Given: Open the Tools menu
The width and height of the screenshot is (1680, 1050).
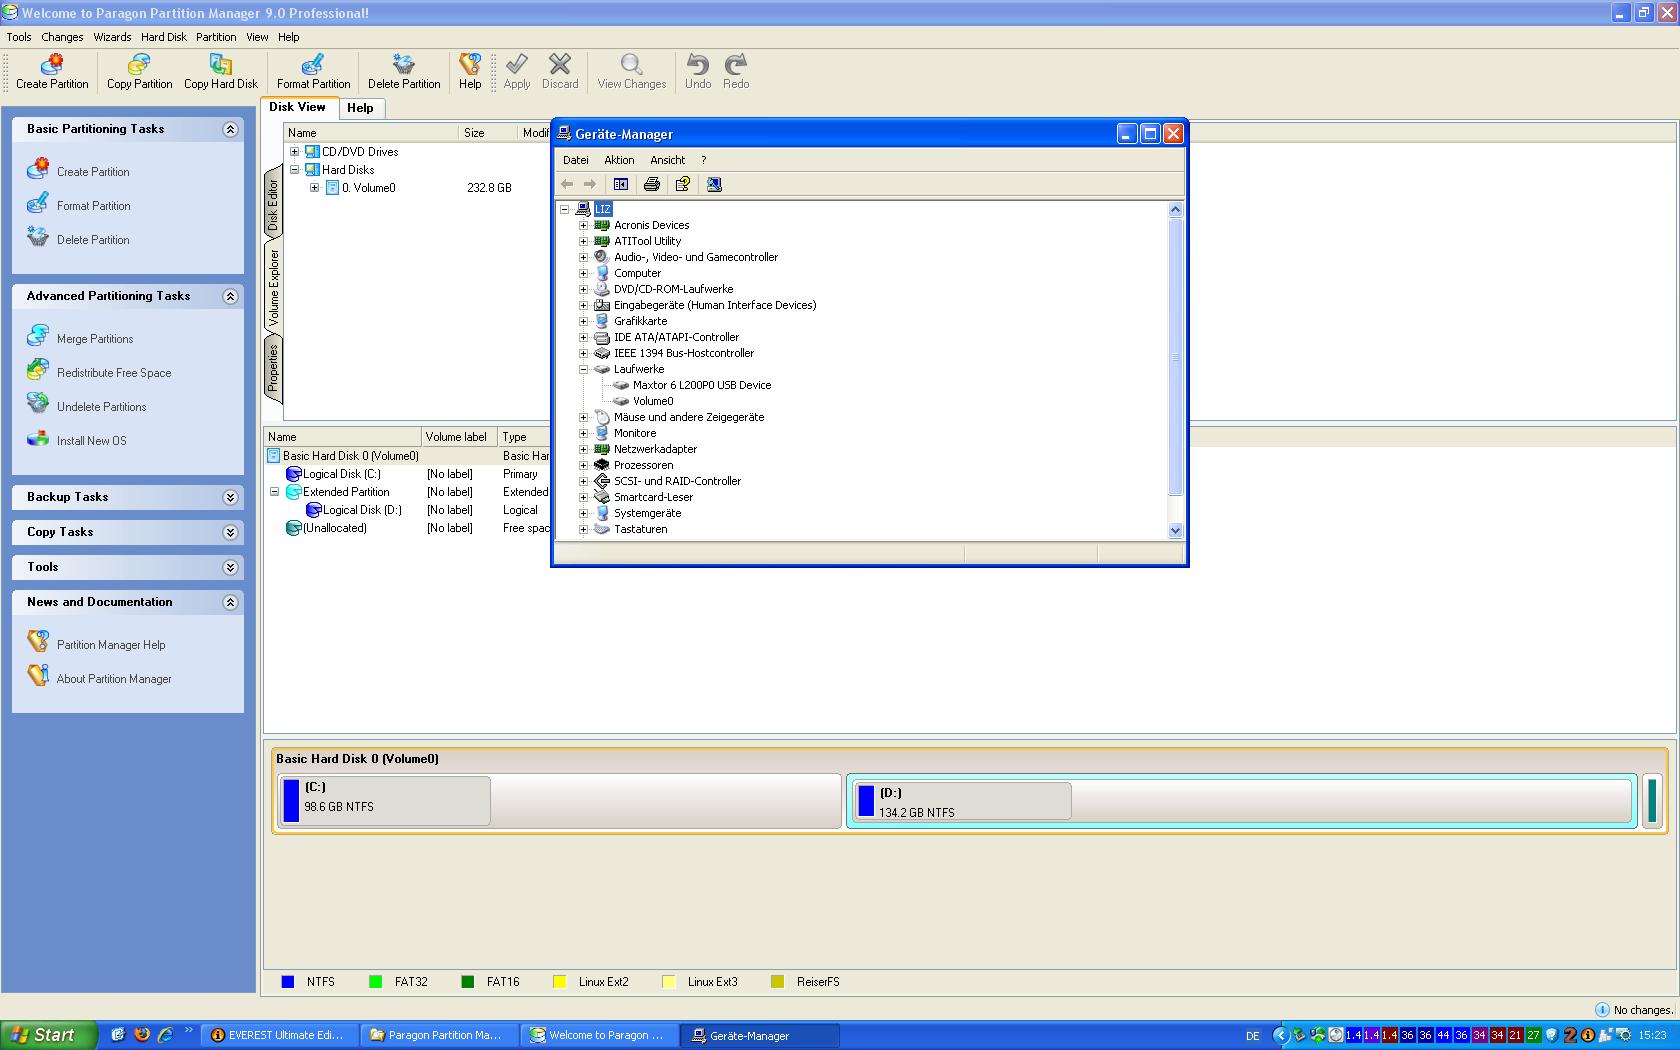Looking at the screenshot, I should click(19, 37).
